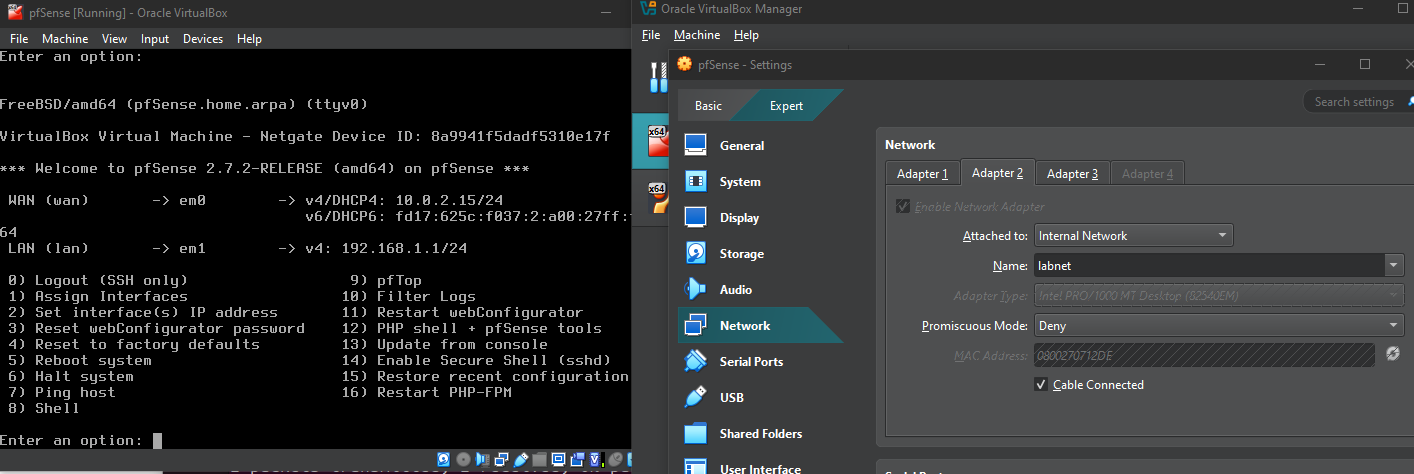The width and height of the screenshot is (1414, 474).
Task: Click the WAN 10.0.2.15/24 address text in console
Action: tap(449, 200)
